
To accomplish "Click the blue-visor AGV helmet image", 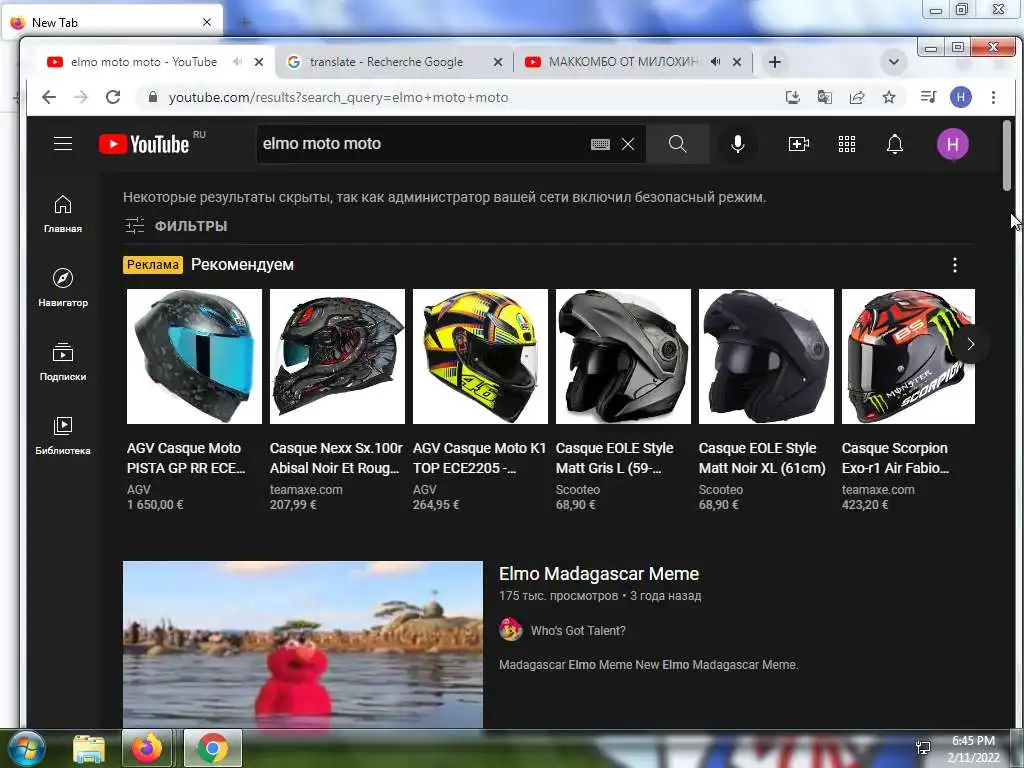I will tap(194, 357).
